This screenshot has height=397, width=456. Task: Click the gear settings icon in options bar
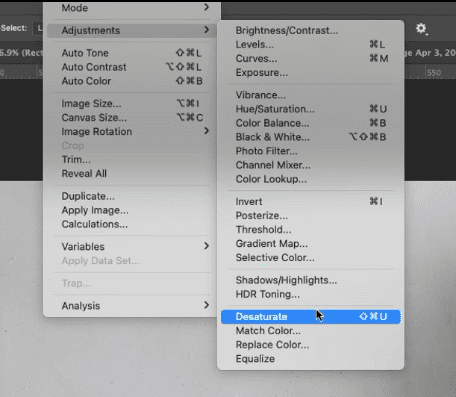point(421,29)
